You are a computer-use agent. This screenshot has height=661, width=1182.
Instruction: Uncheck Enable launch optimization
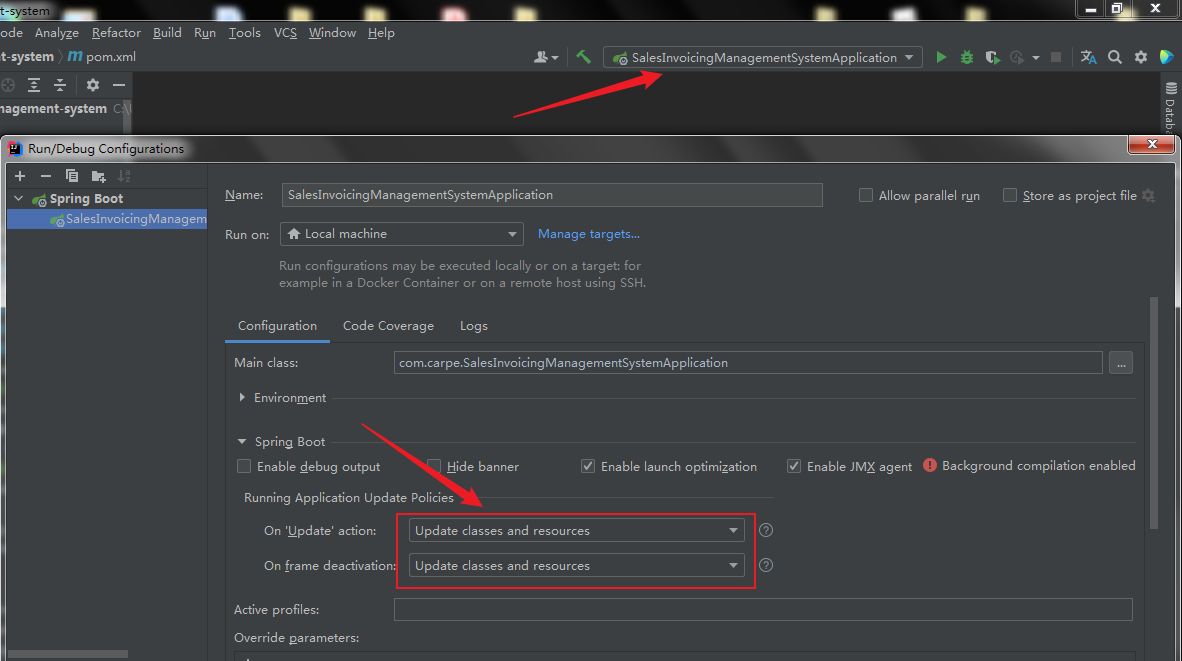[588, 467]
